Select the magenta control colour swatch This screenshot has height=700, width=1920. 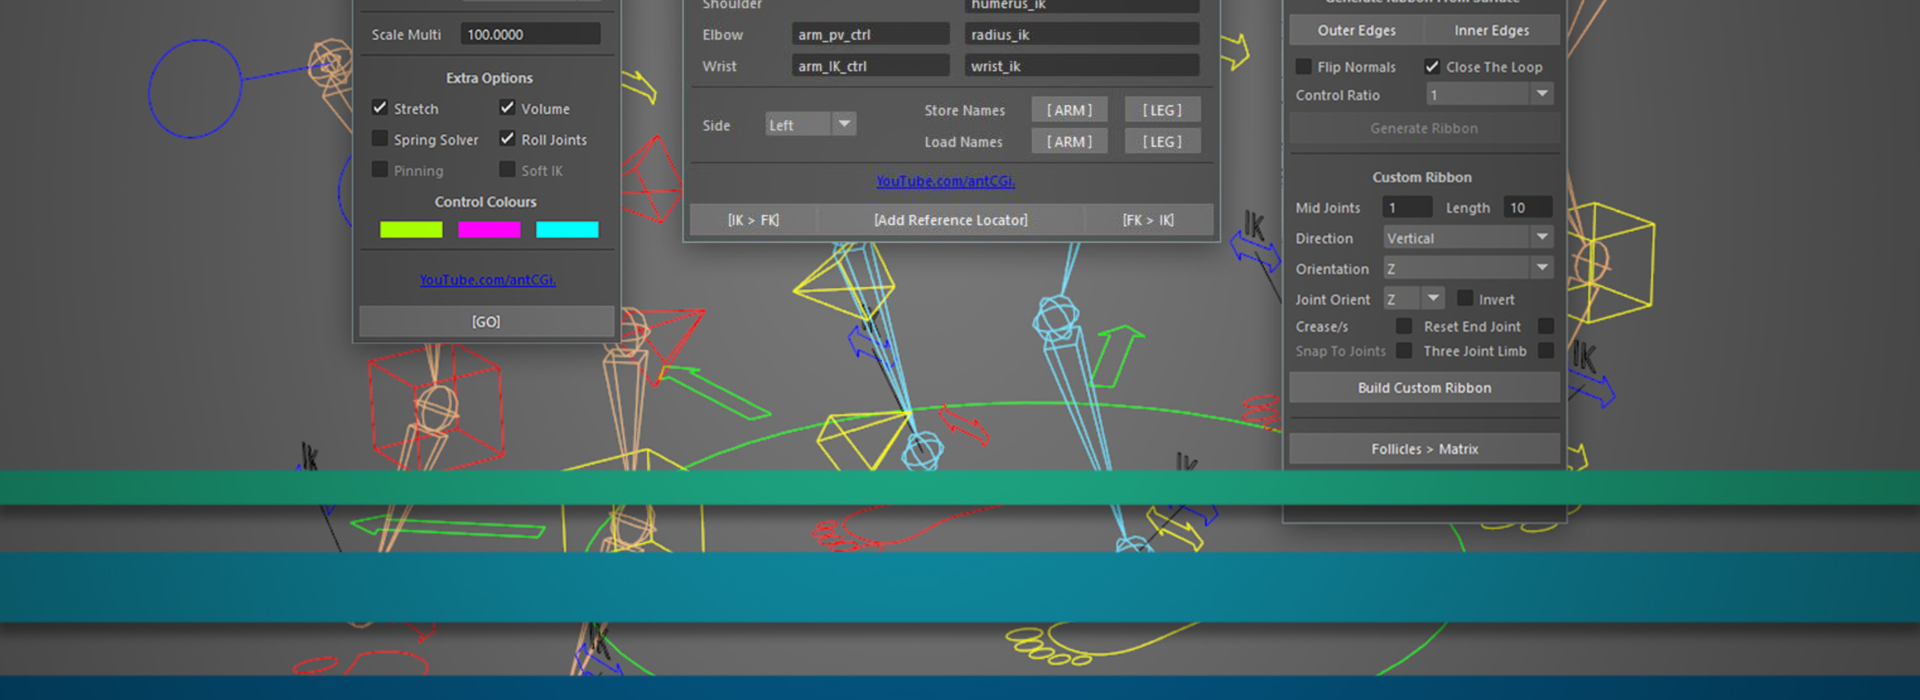pyautogui.click(x=489, y=230)
